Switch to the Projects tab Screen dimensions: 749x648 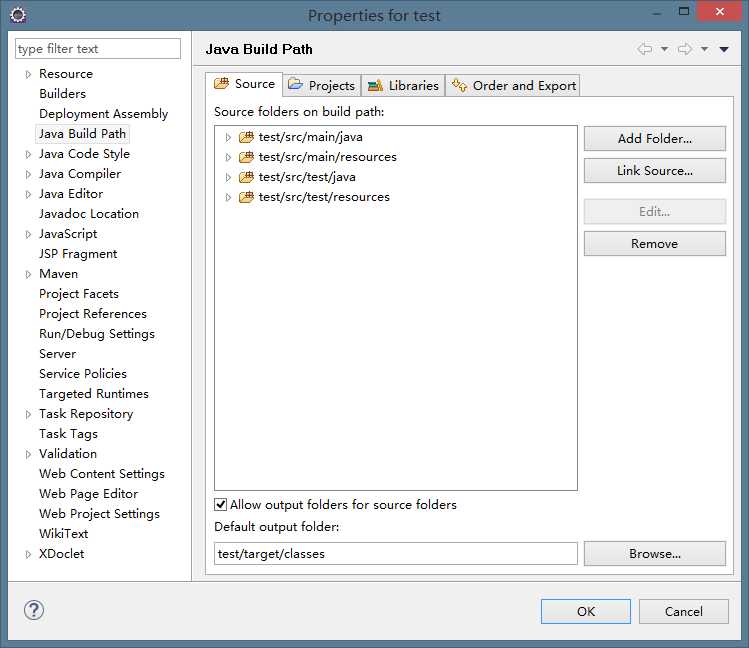tap(321, 85)
